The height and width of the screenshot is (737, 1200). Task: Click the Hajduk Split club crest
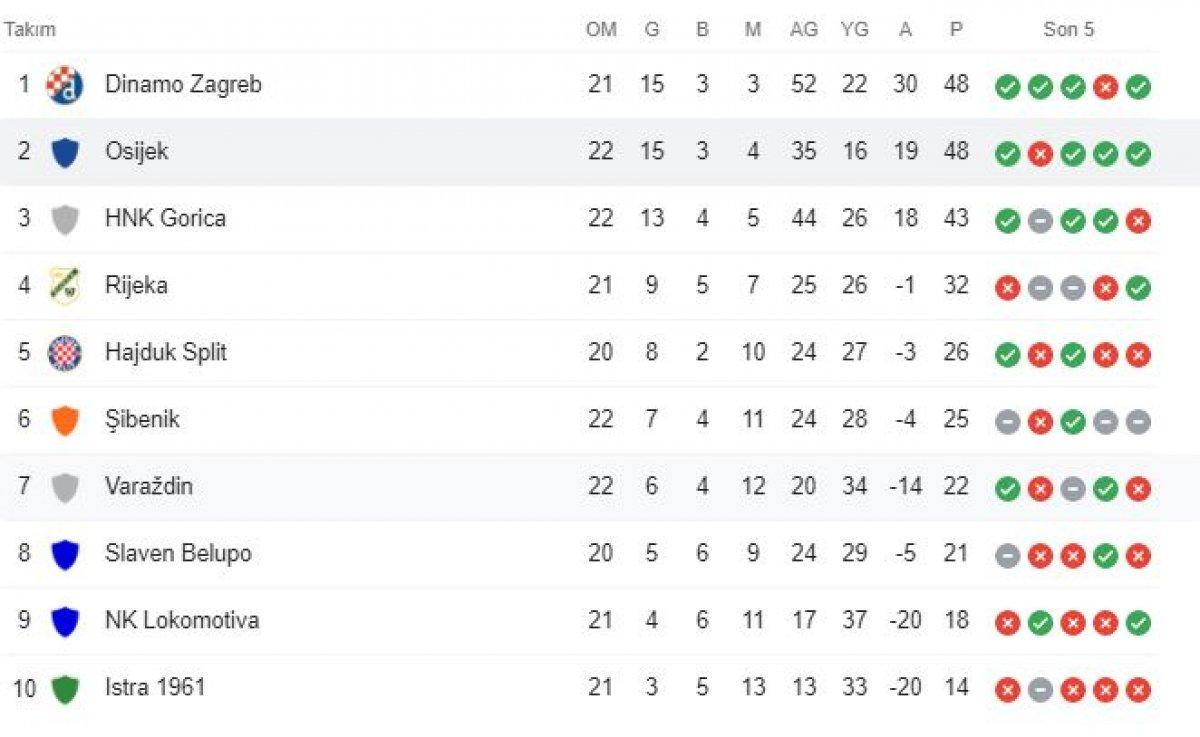[x=65, y=353]
